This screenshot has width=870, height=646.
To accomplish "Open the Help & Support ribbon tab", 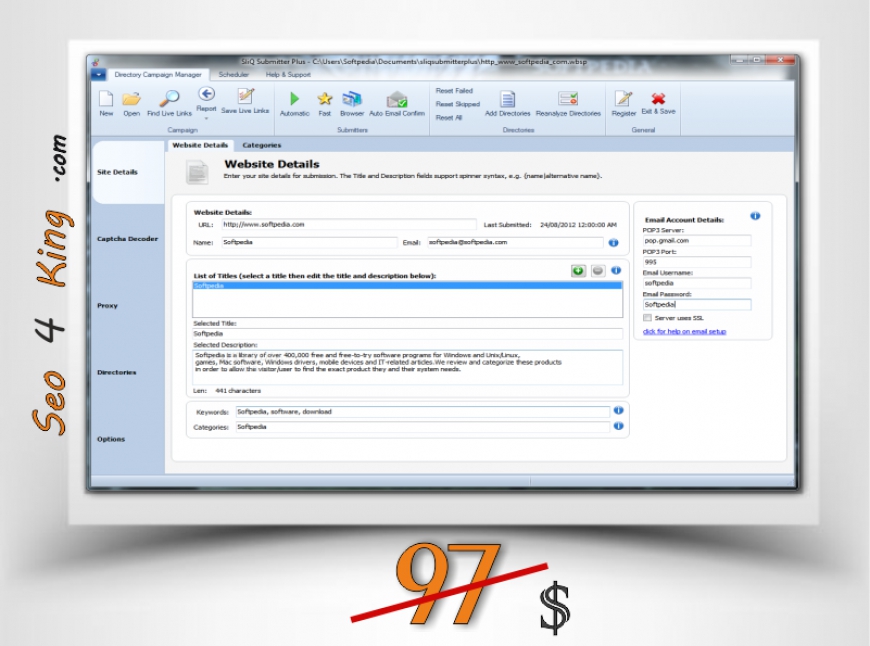I will (288, 74).
